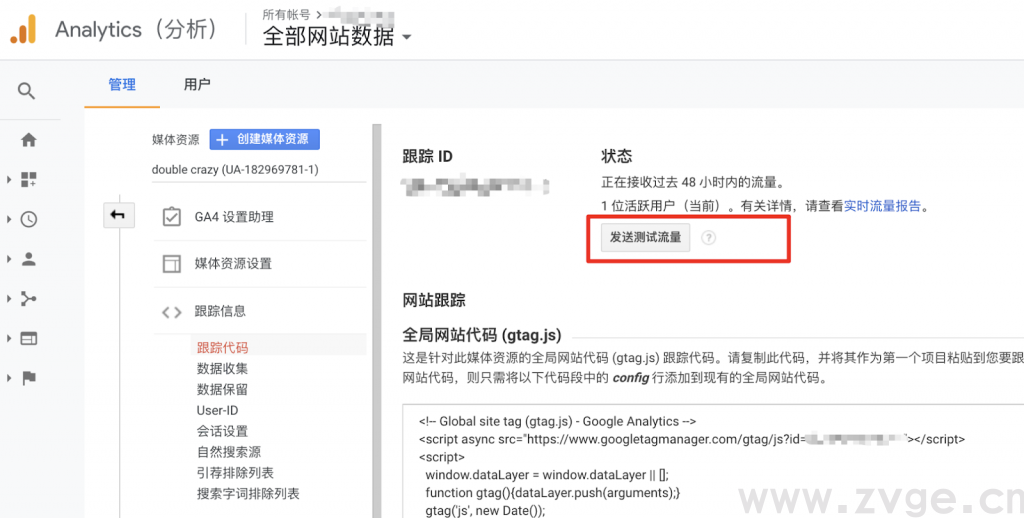Expand the Conversions section arrow
Viewport: 1024px width, 518px height.
(9, 378)
